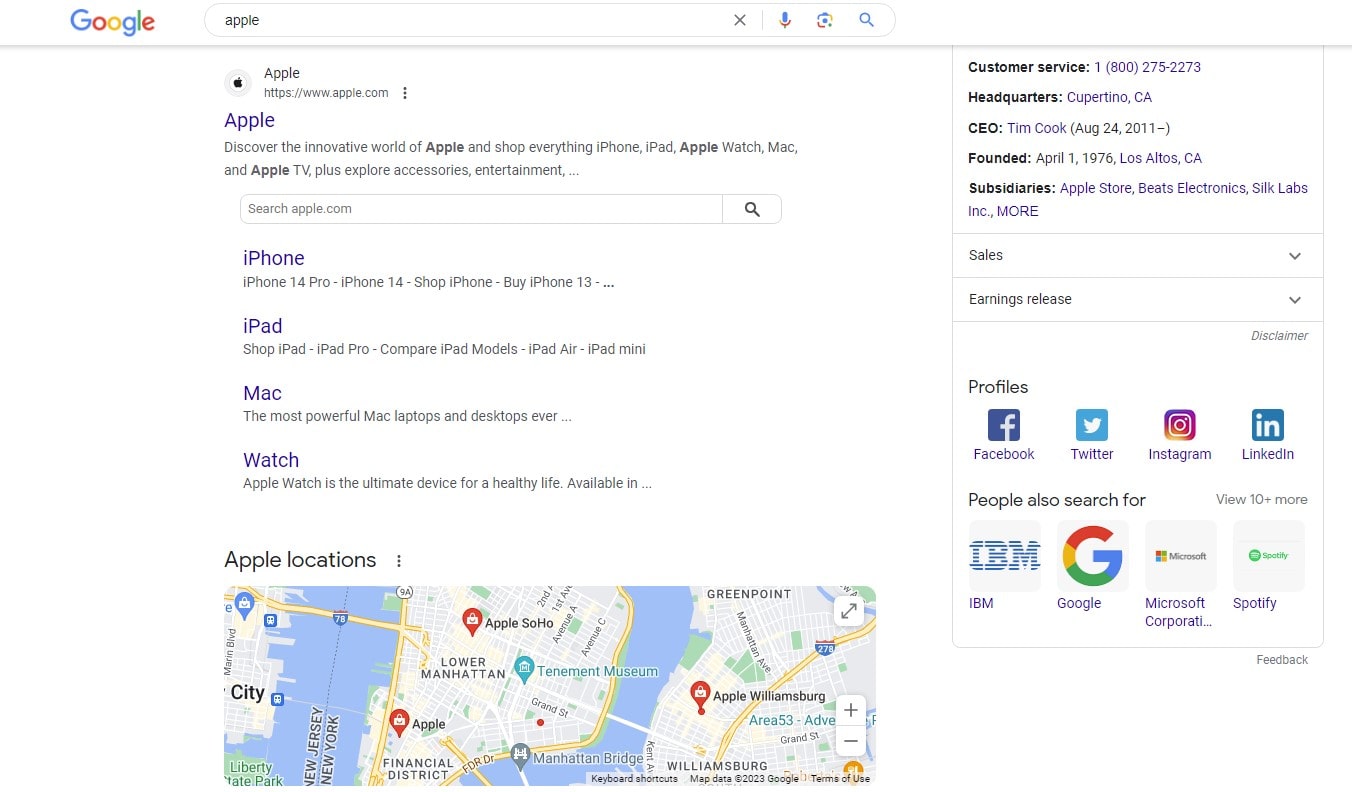Expand the Earnings release section
The image size is (1352, 792).
1138,300
